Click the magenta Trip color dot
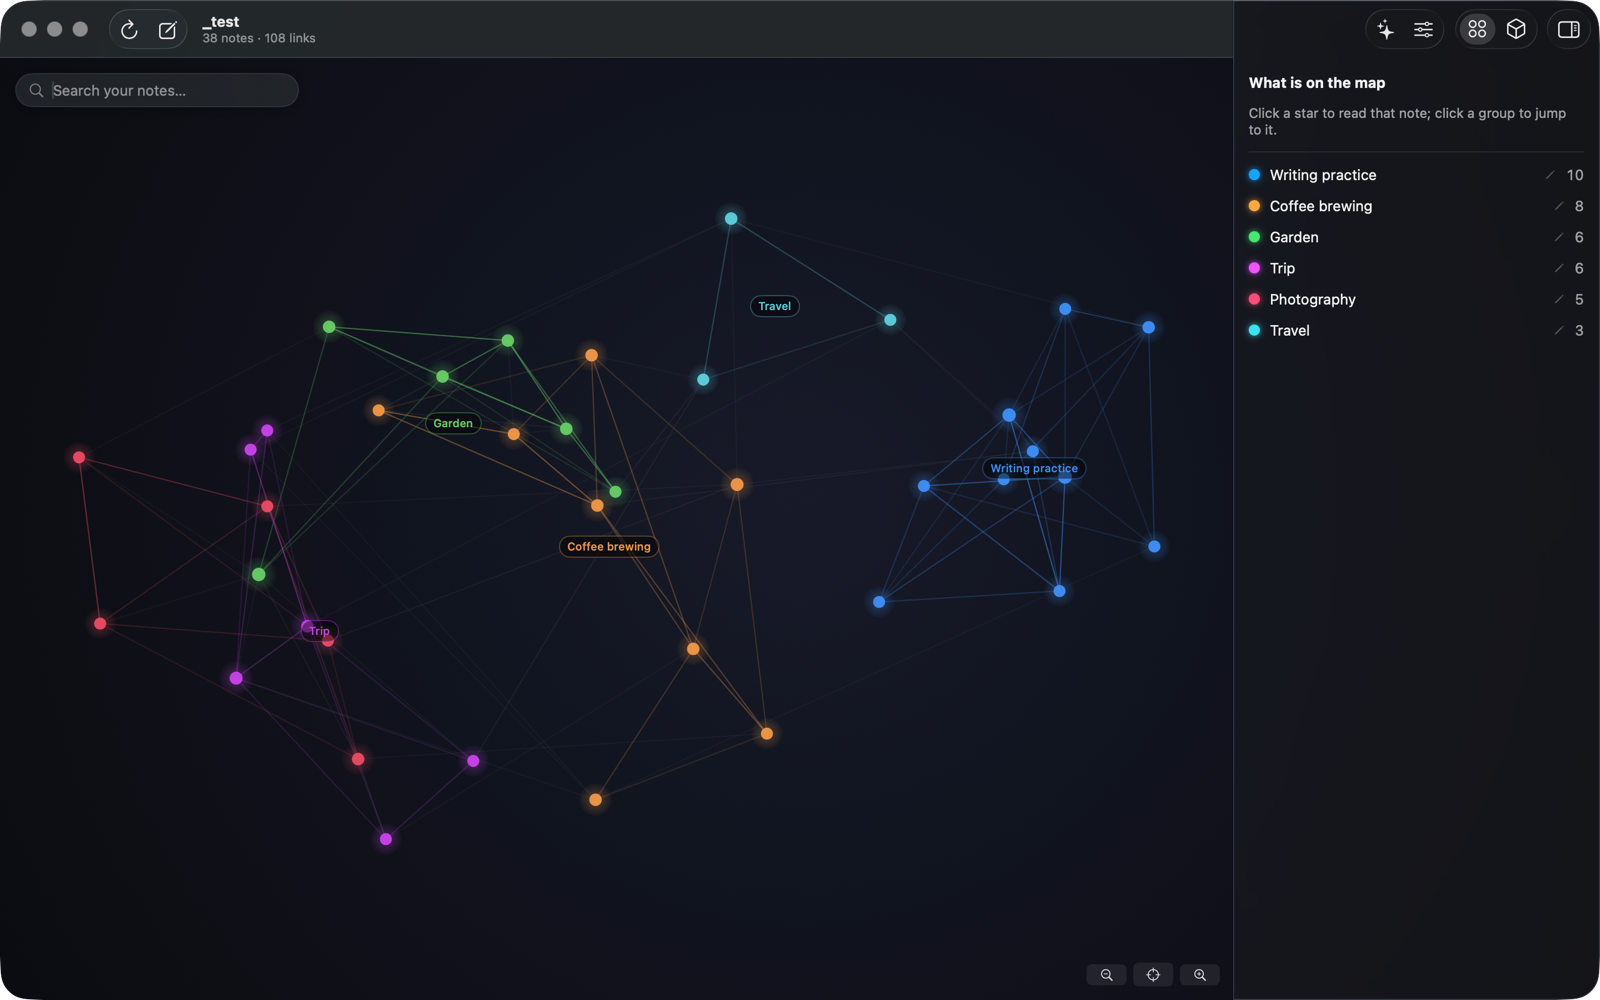This screenshot has height=1000, width=1600. click(1254, 268)
